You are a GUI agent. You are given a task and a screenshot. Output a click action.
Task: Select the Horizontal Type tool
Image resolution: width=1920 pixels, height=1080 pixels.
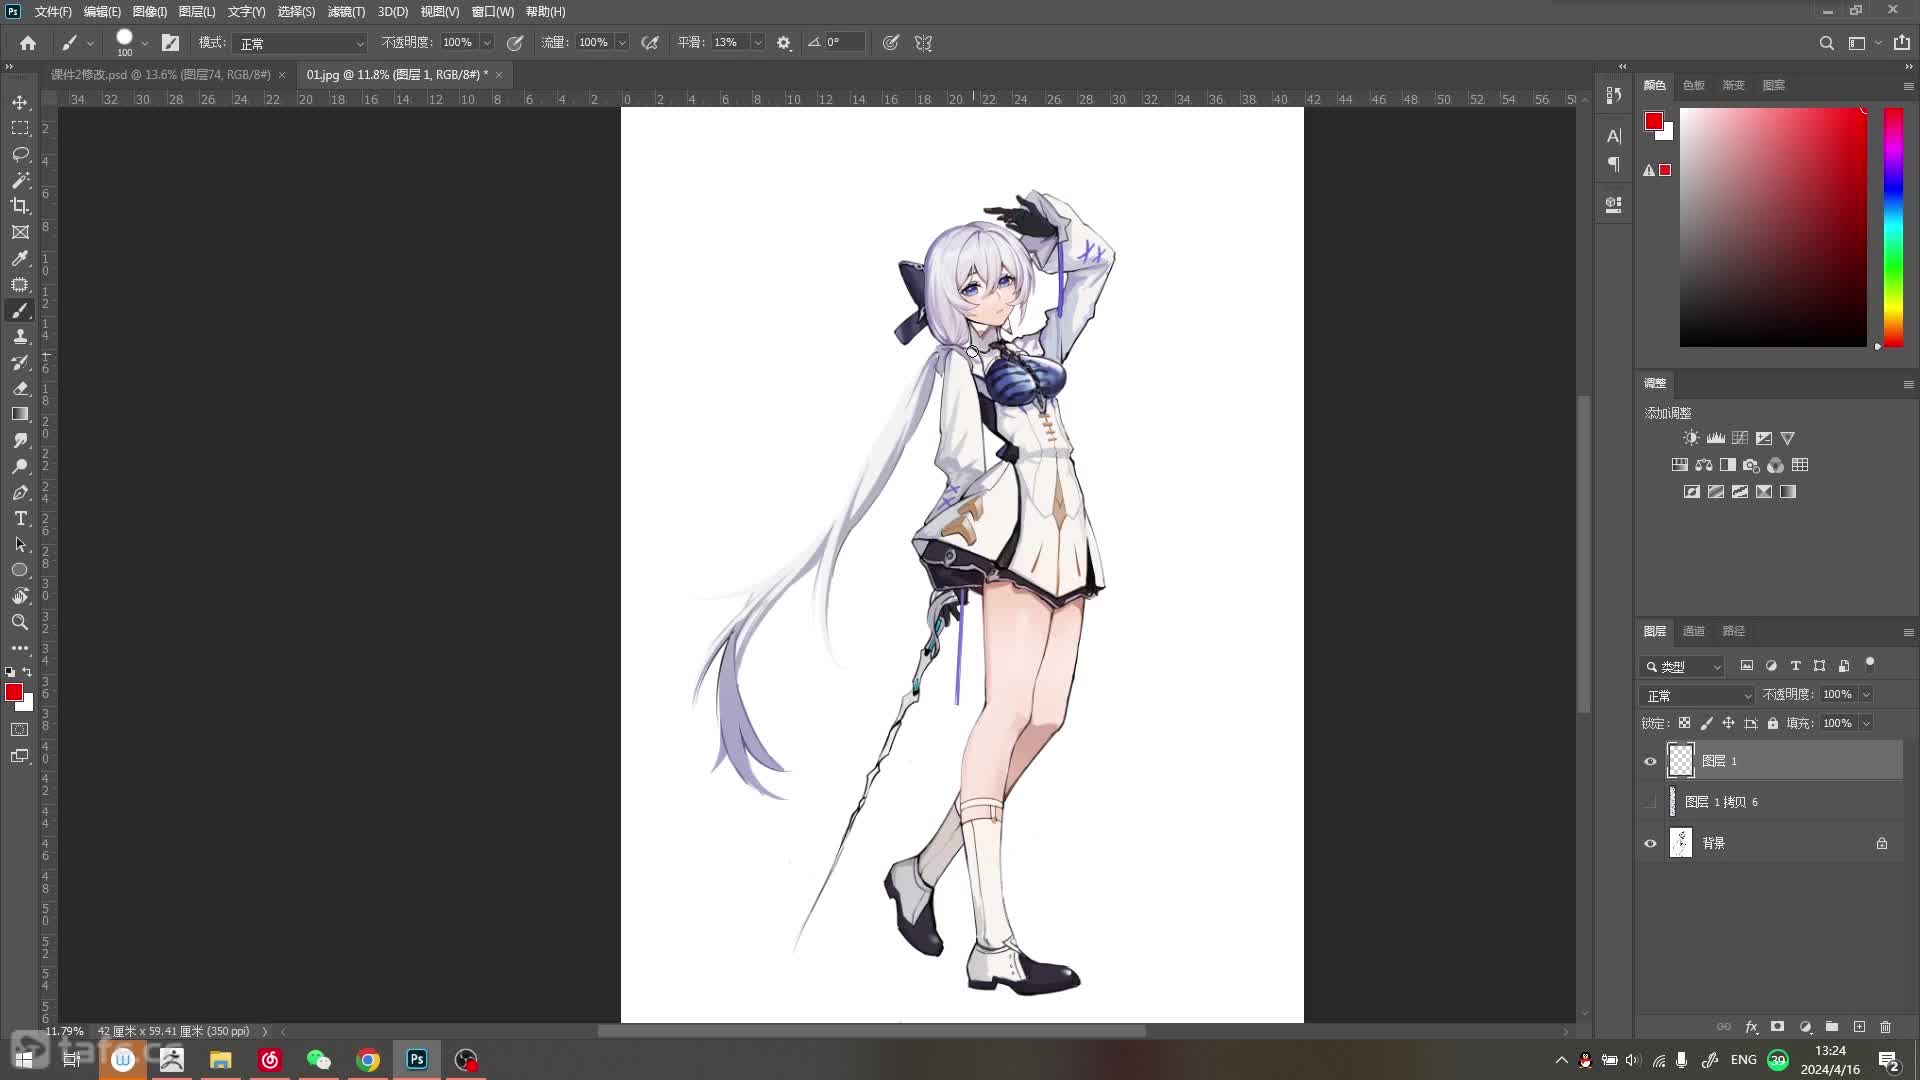pyautogui.click(x=20, y=519)
